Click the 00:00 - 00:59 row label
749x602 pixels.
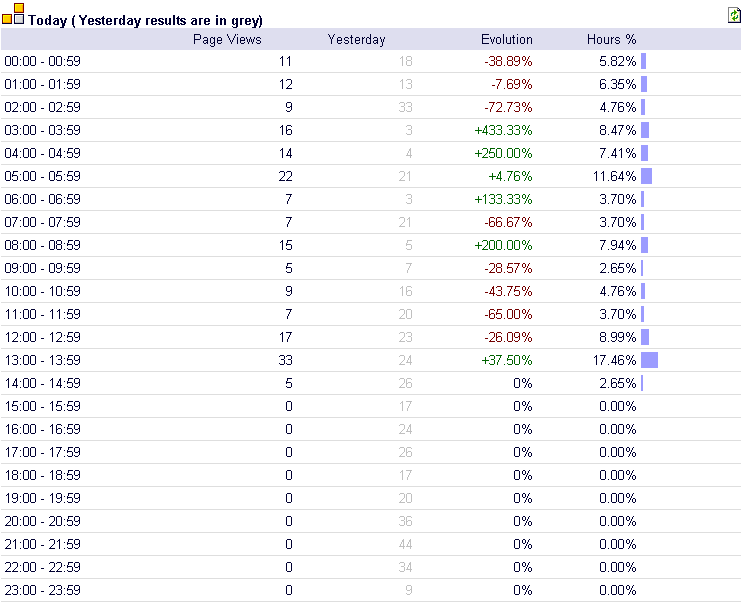click(x=43, y=62)
